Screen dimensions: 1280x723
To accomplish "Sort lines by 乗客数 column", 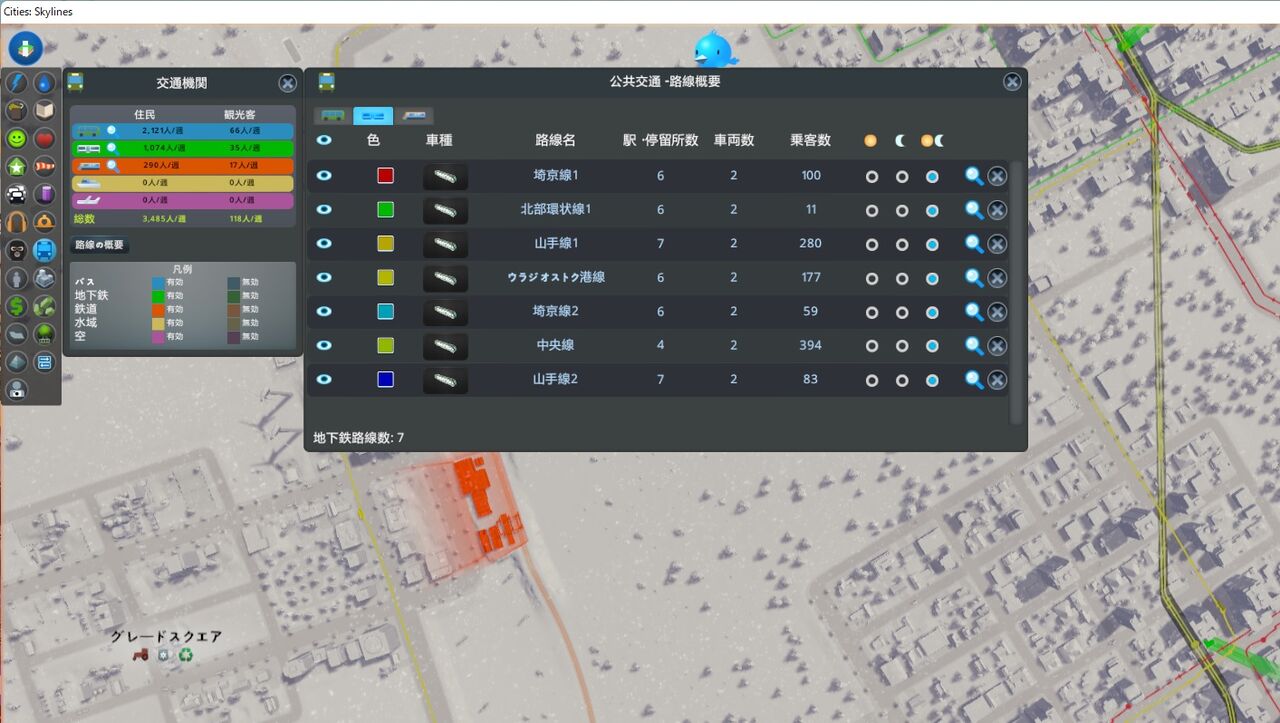I will coord(810,141).
